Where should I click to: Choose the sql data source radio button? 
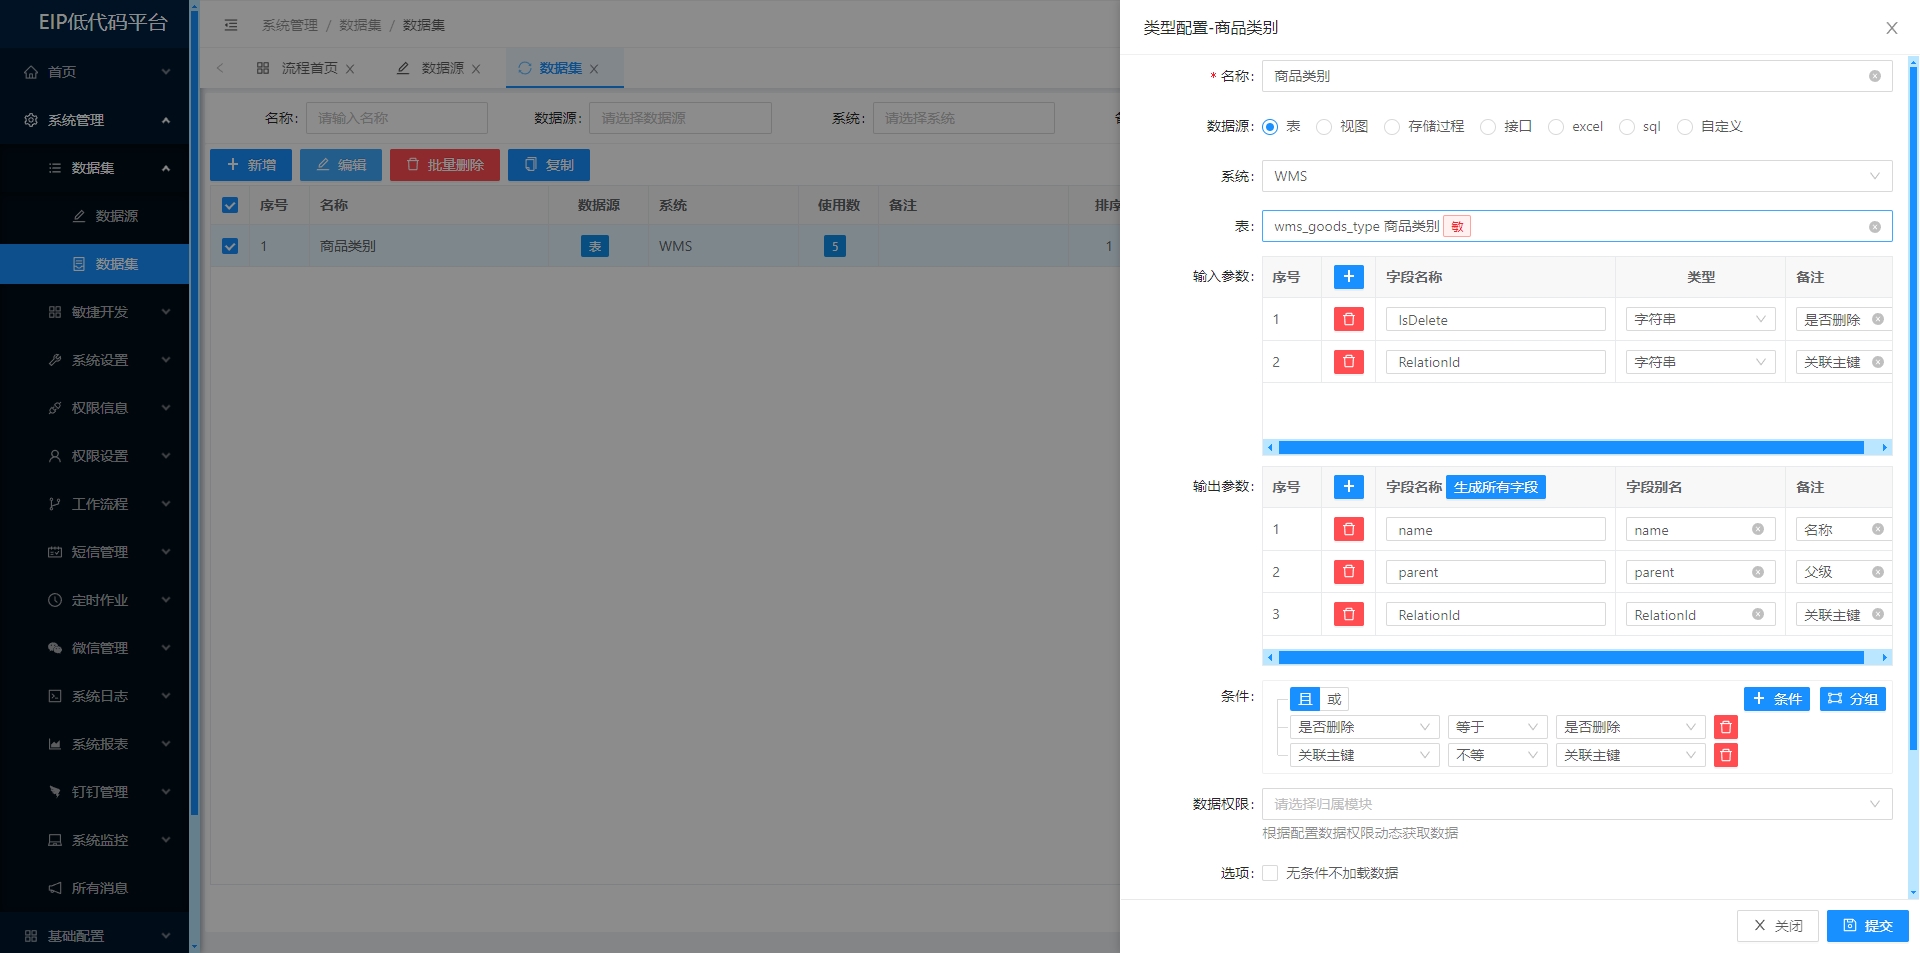pyautogui.click(x=1627, y=127)
